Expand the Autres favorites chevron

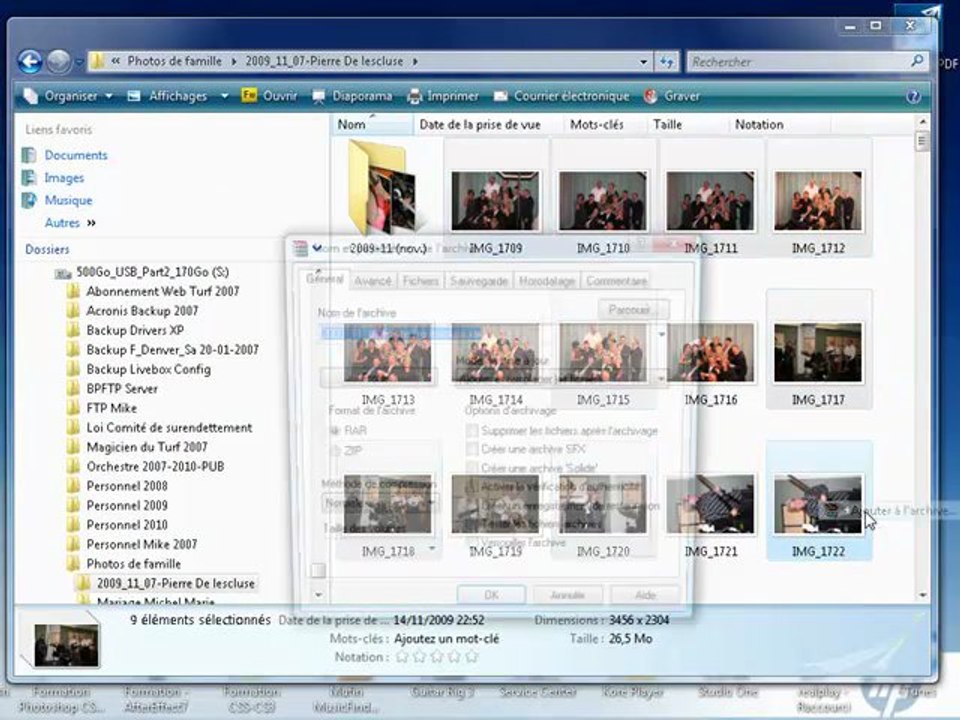[x=91, y=223]
